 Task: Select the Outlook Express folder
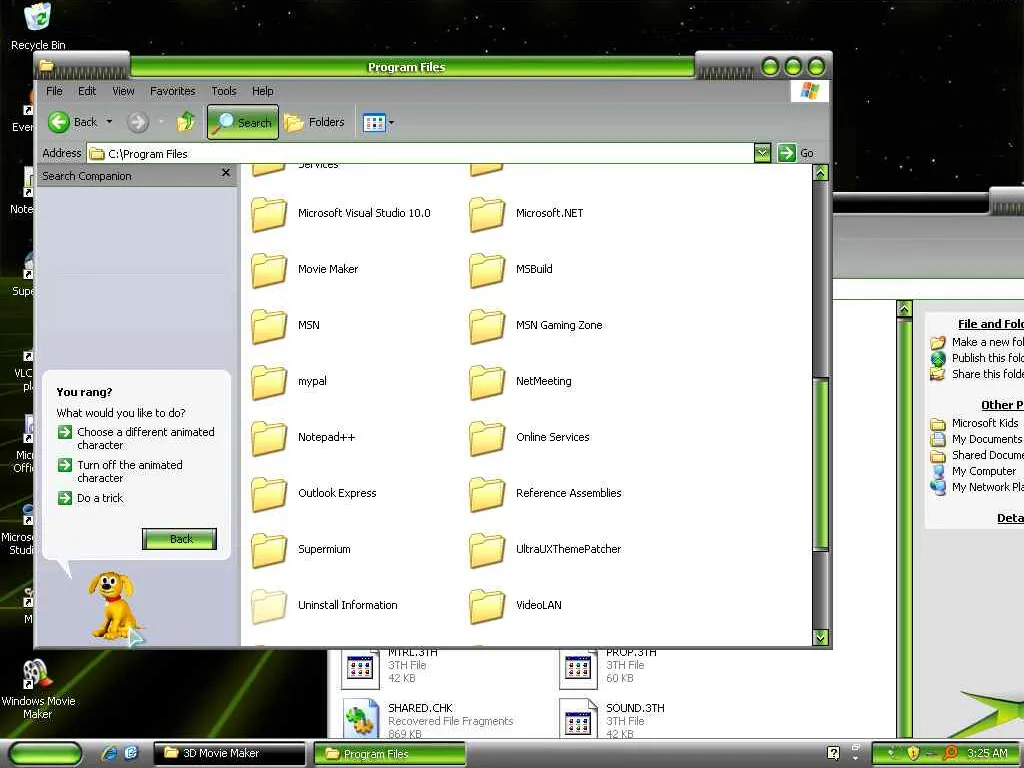point(314,494)
